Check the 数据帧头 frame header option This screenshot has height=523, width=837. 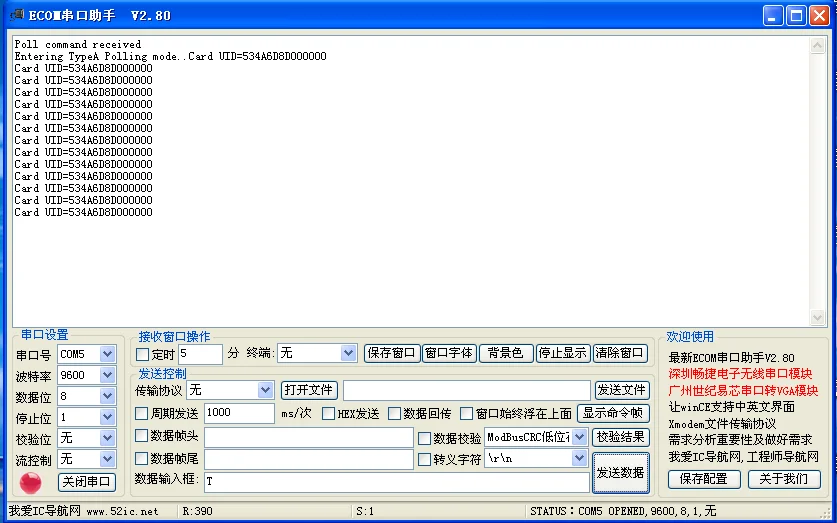point(141,436)
